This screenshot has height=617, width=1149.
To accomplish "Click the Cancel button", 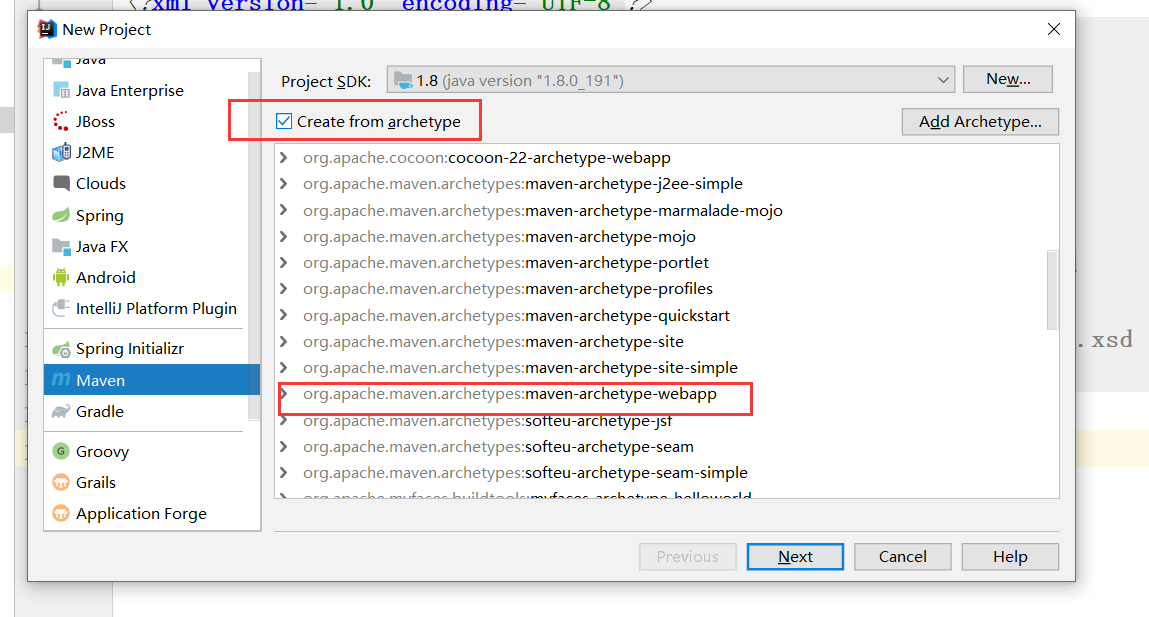I will (903, 557).
